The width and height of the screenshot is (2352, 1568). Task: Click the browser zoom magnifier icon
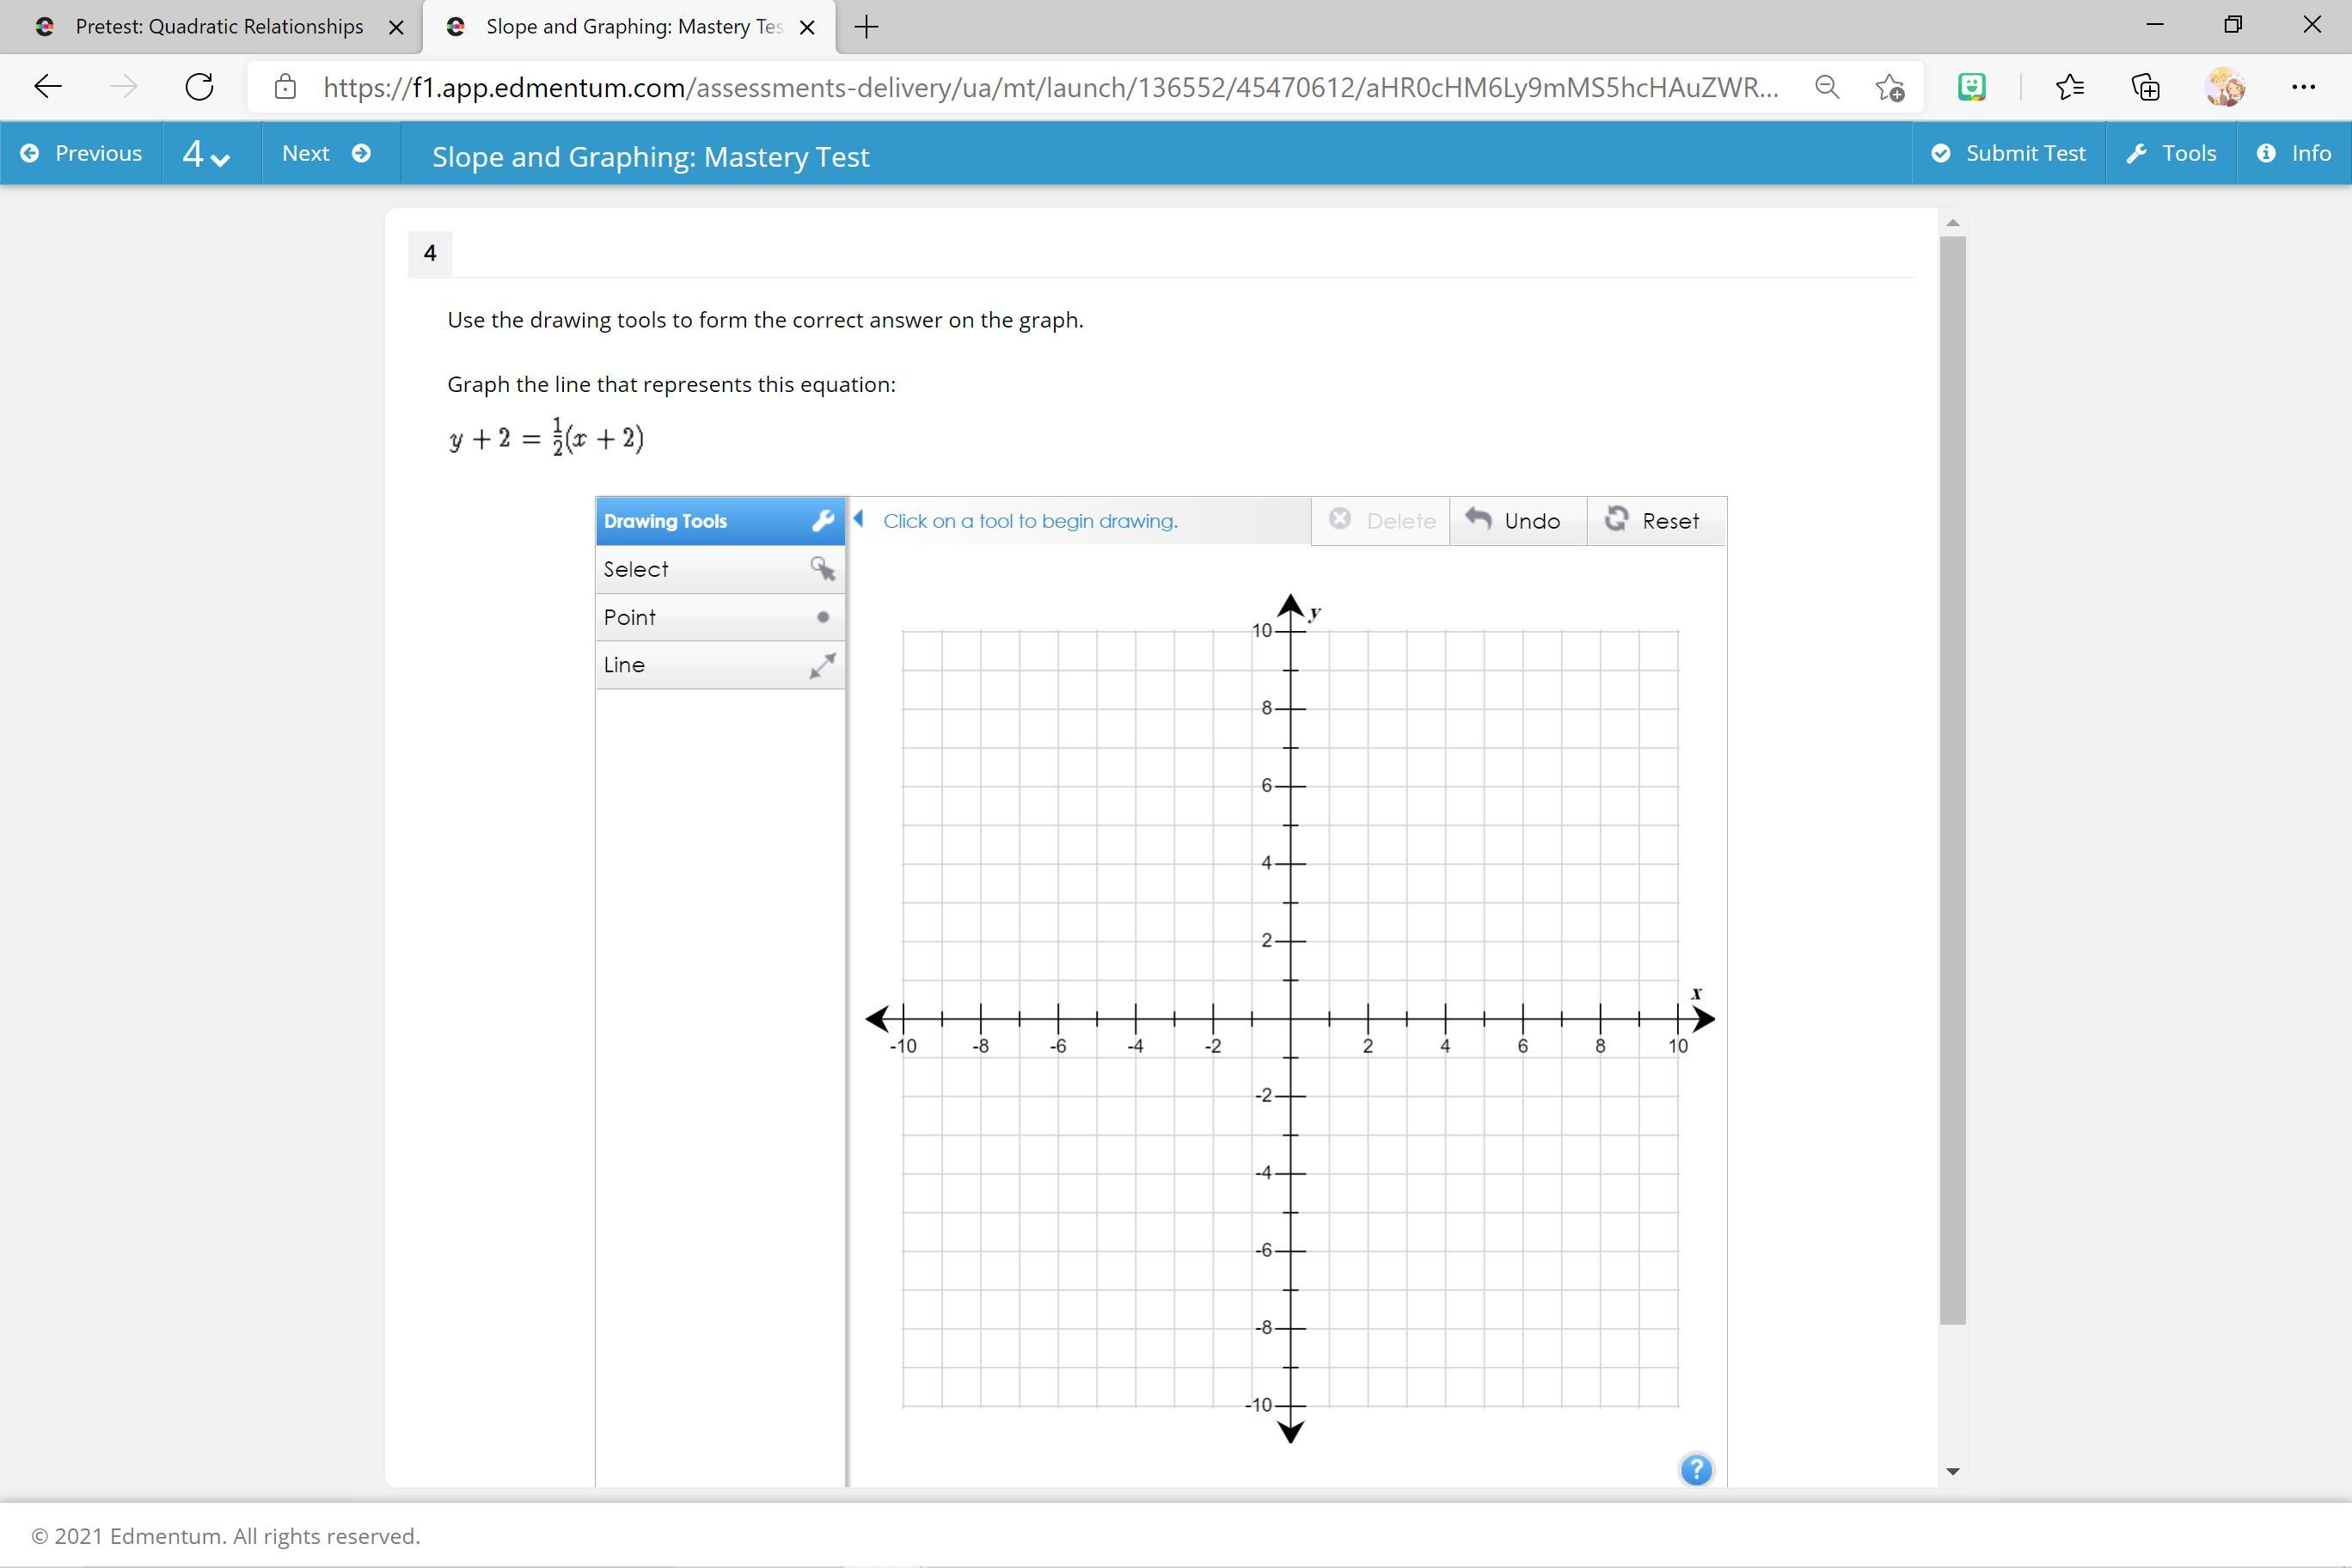(x=1826, y=88)
